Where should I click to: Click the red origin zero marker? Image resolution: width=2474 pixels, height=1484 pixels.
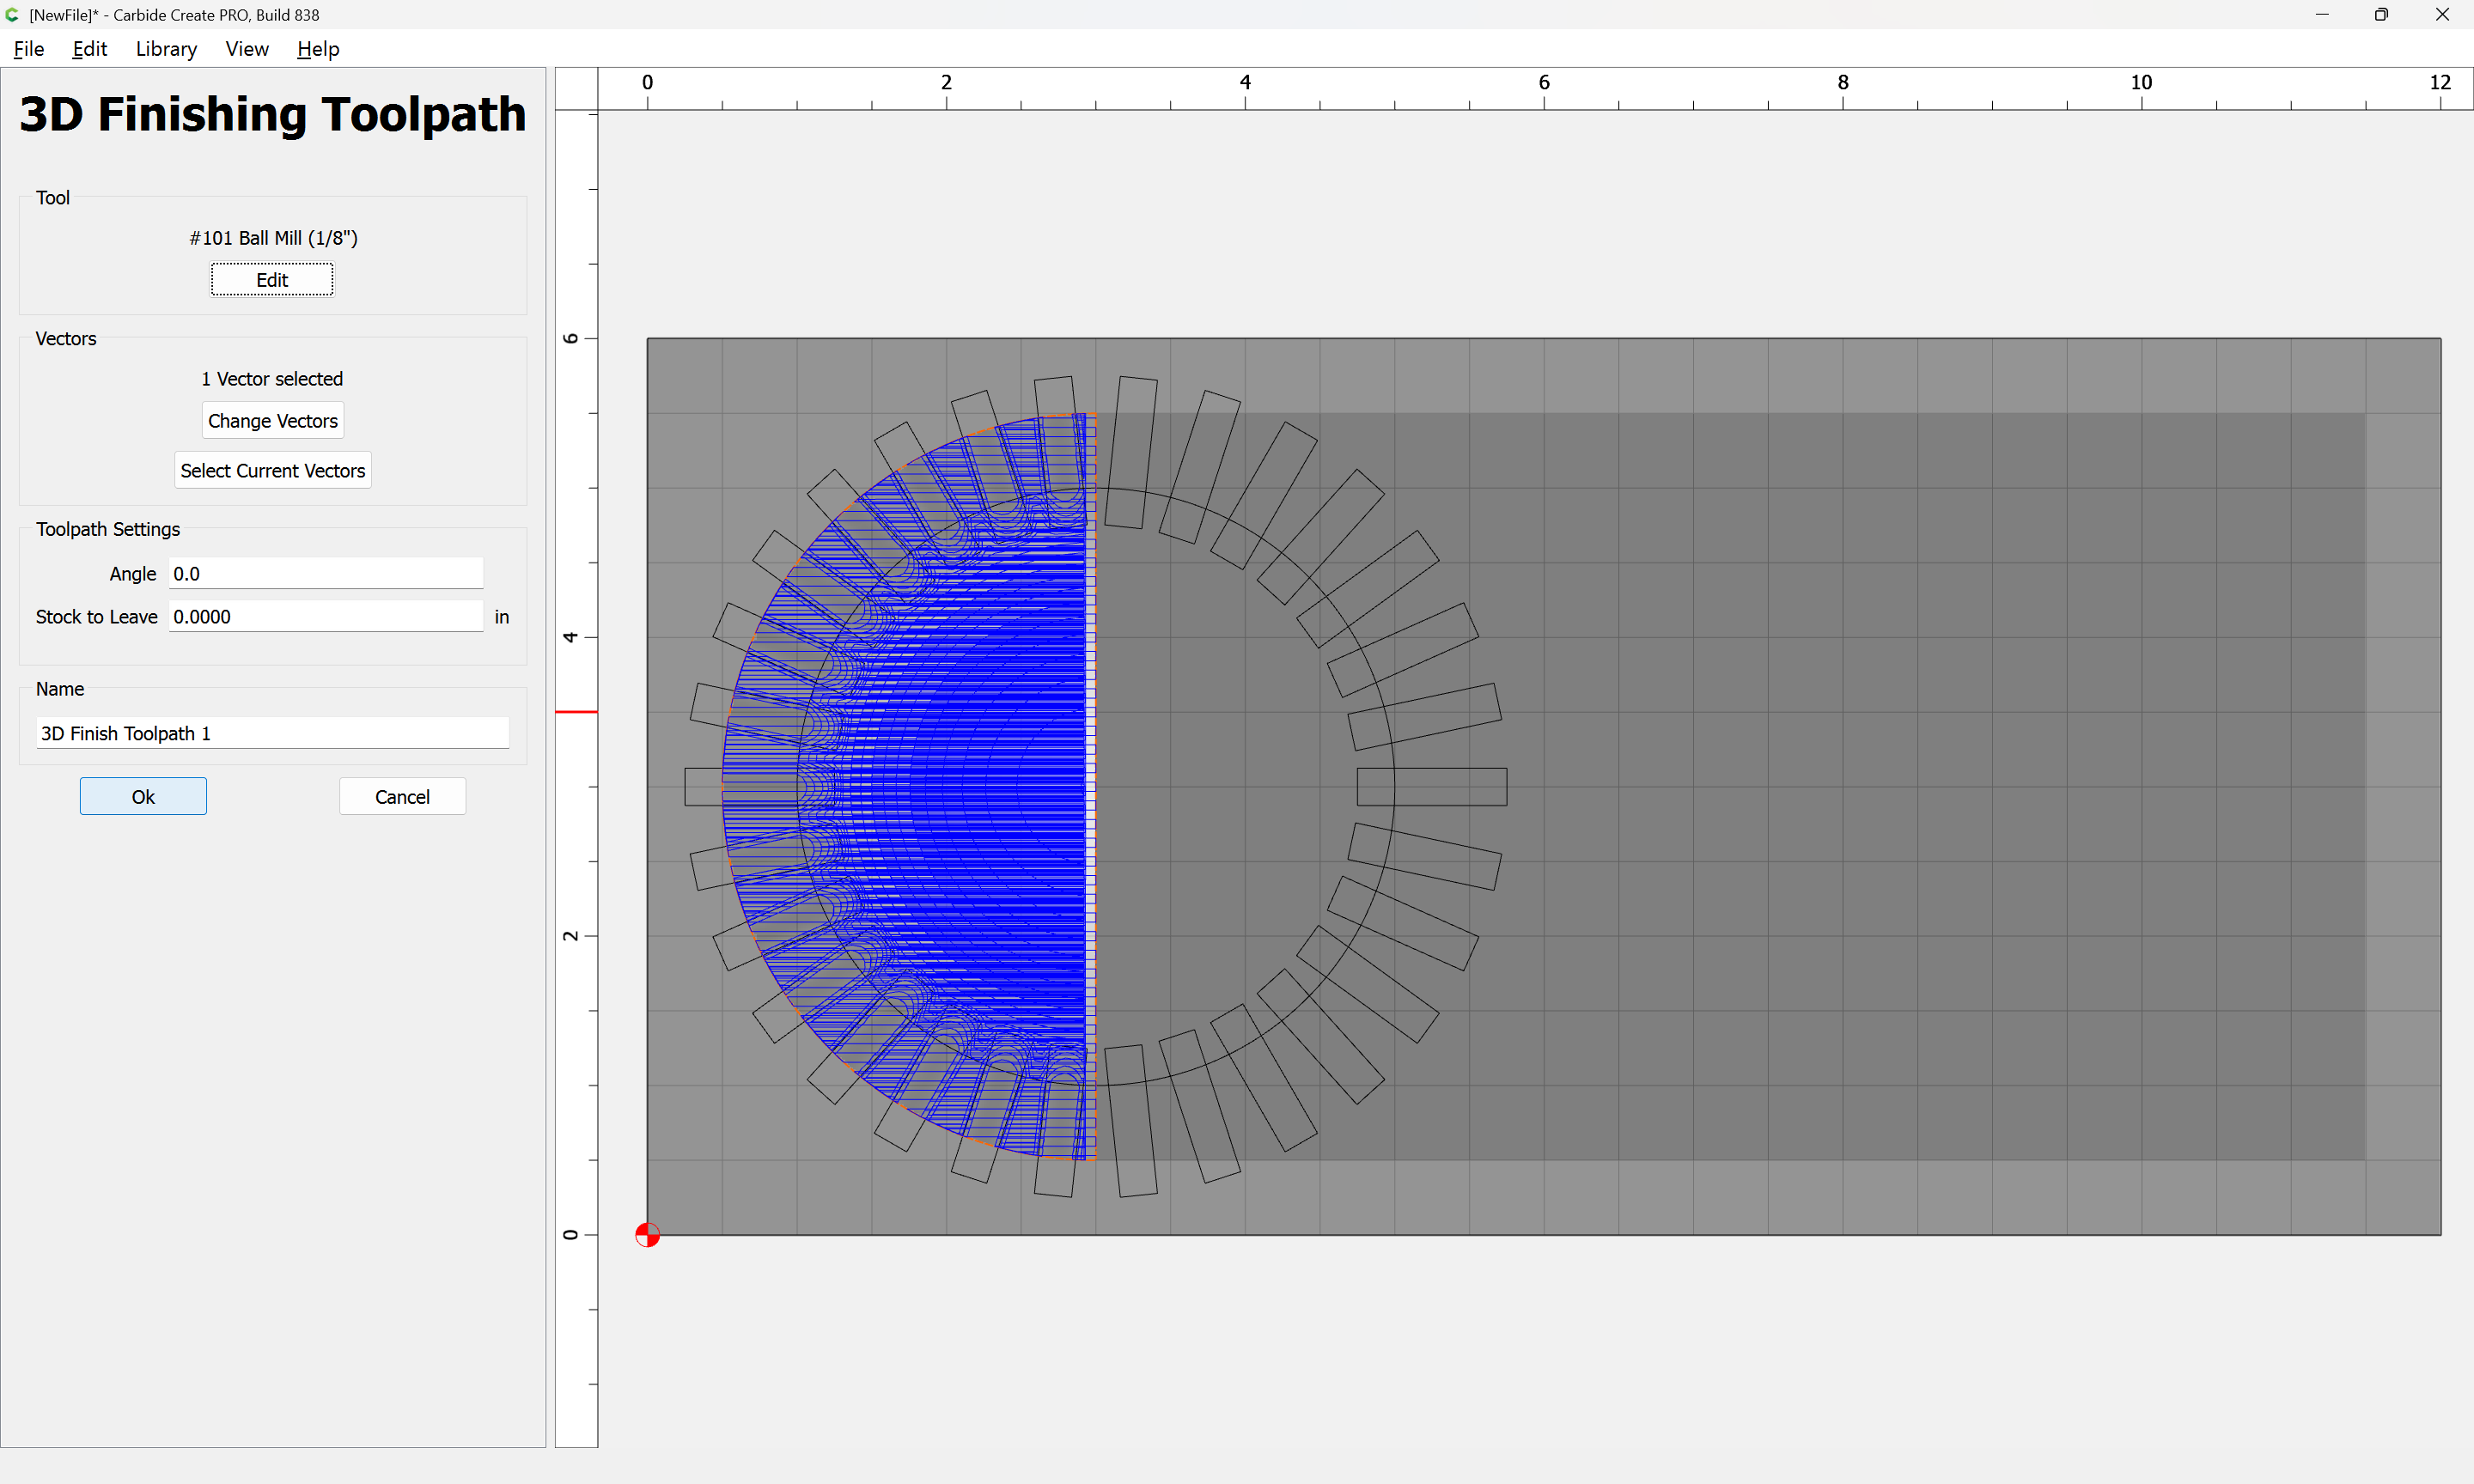(x=647, y=1235)
